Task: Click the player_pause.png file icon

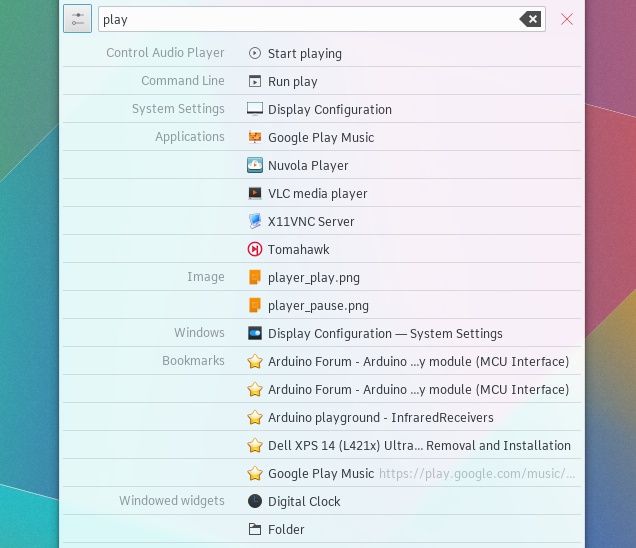Action: pos(255,305)
